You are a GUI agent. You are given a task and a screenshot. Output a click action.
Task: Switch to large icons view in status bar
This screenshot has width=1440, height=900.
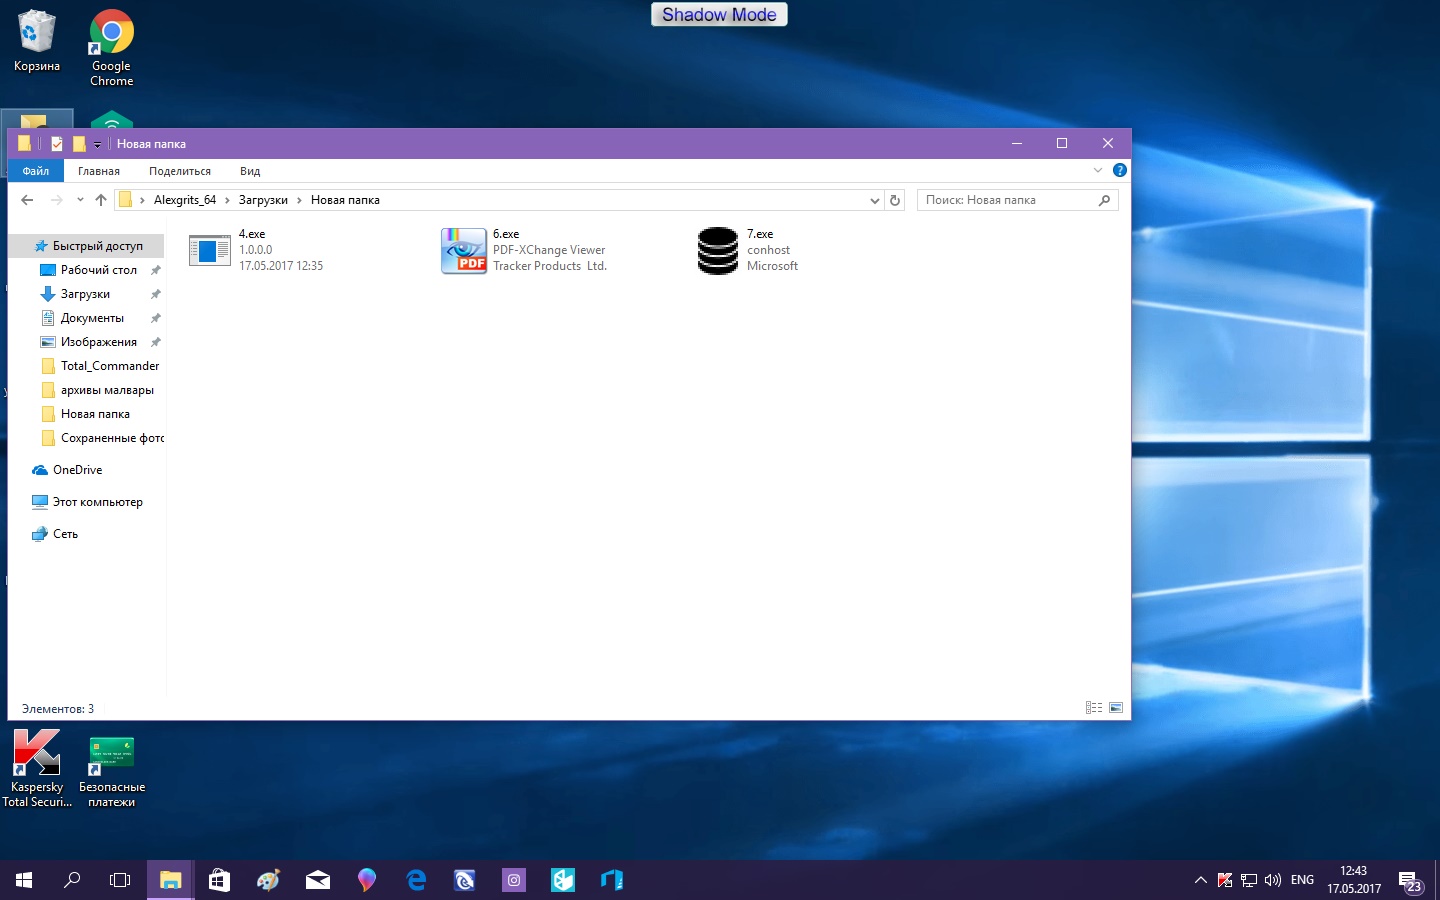(1116, 708)
